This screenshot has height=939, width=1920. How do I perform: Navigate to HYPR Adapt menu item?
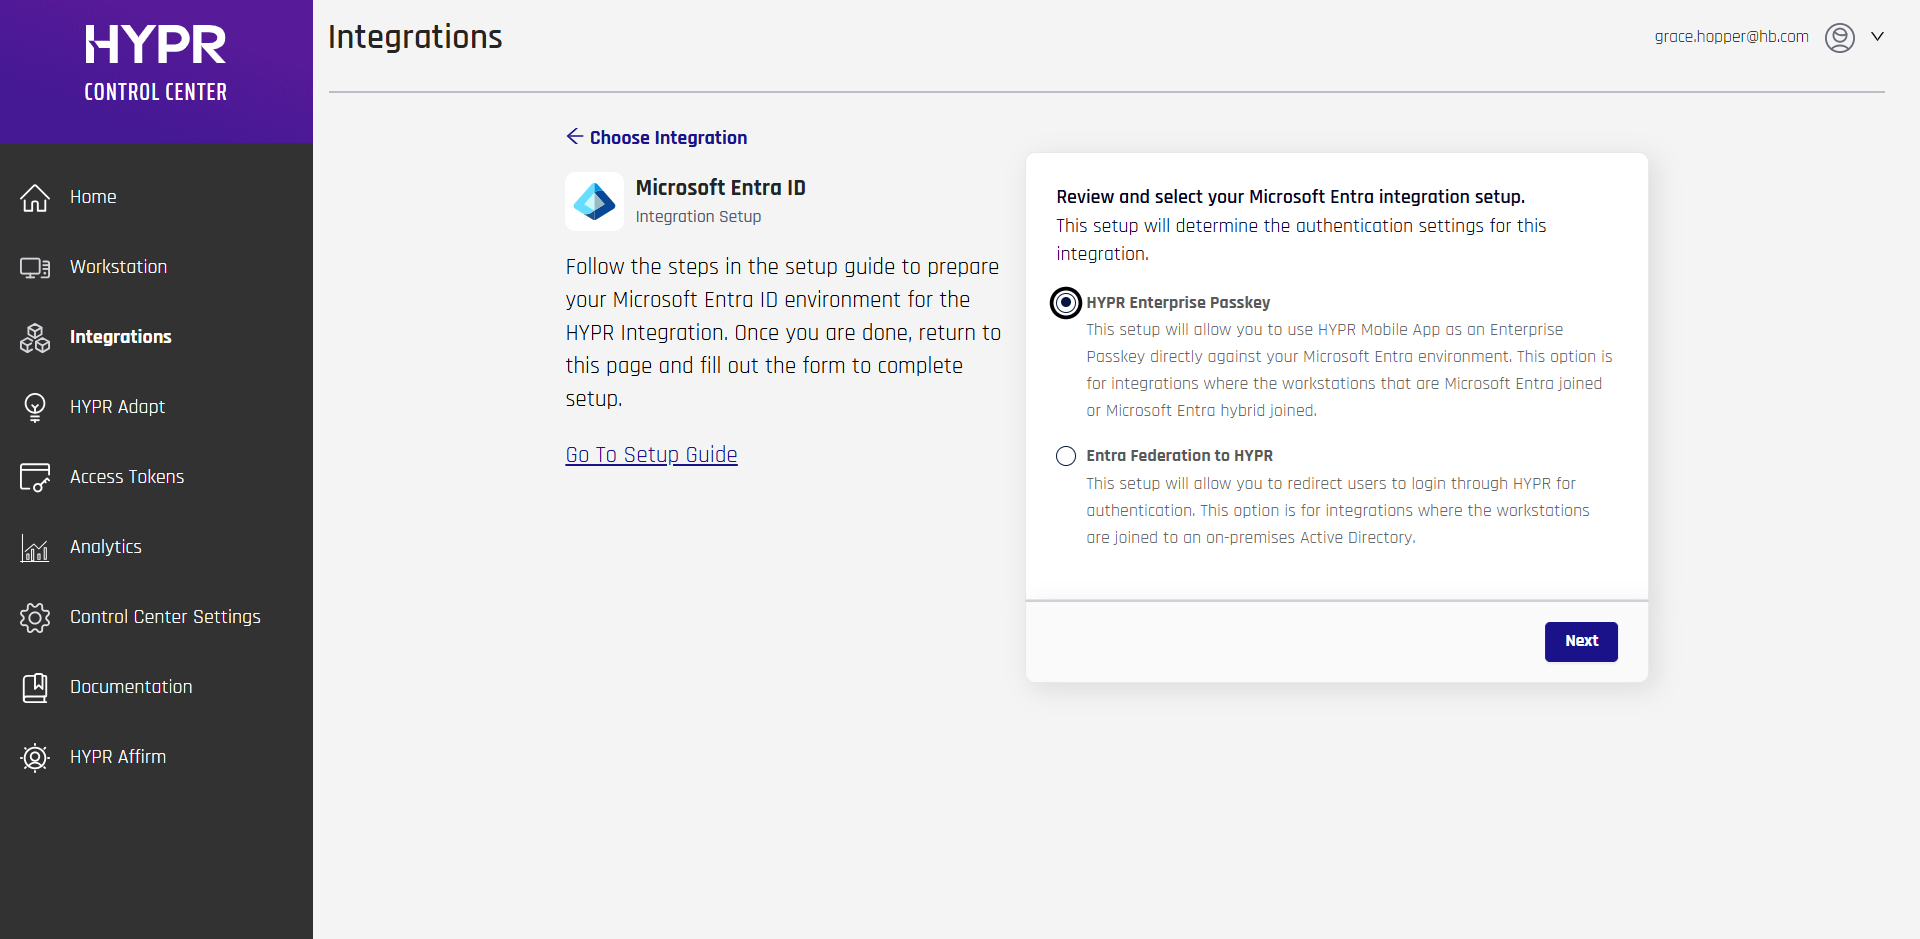pyautogui.click(x=117, y=407)
